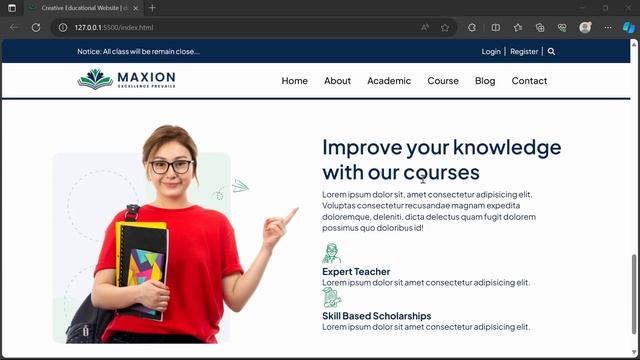Reload the page with refresh icon
640x360 pixels.
tap(36, 27)
